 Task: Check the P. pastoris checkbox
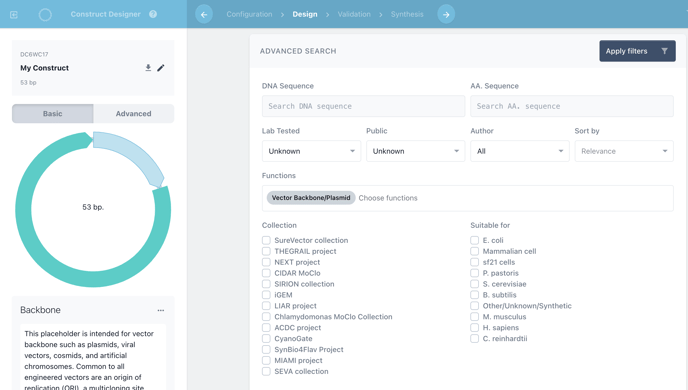[x=474, y=273]
